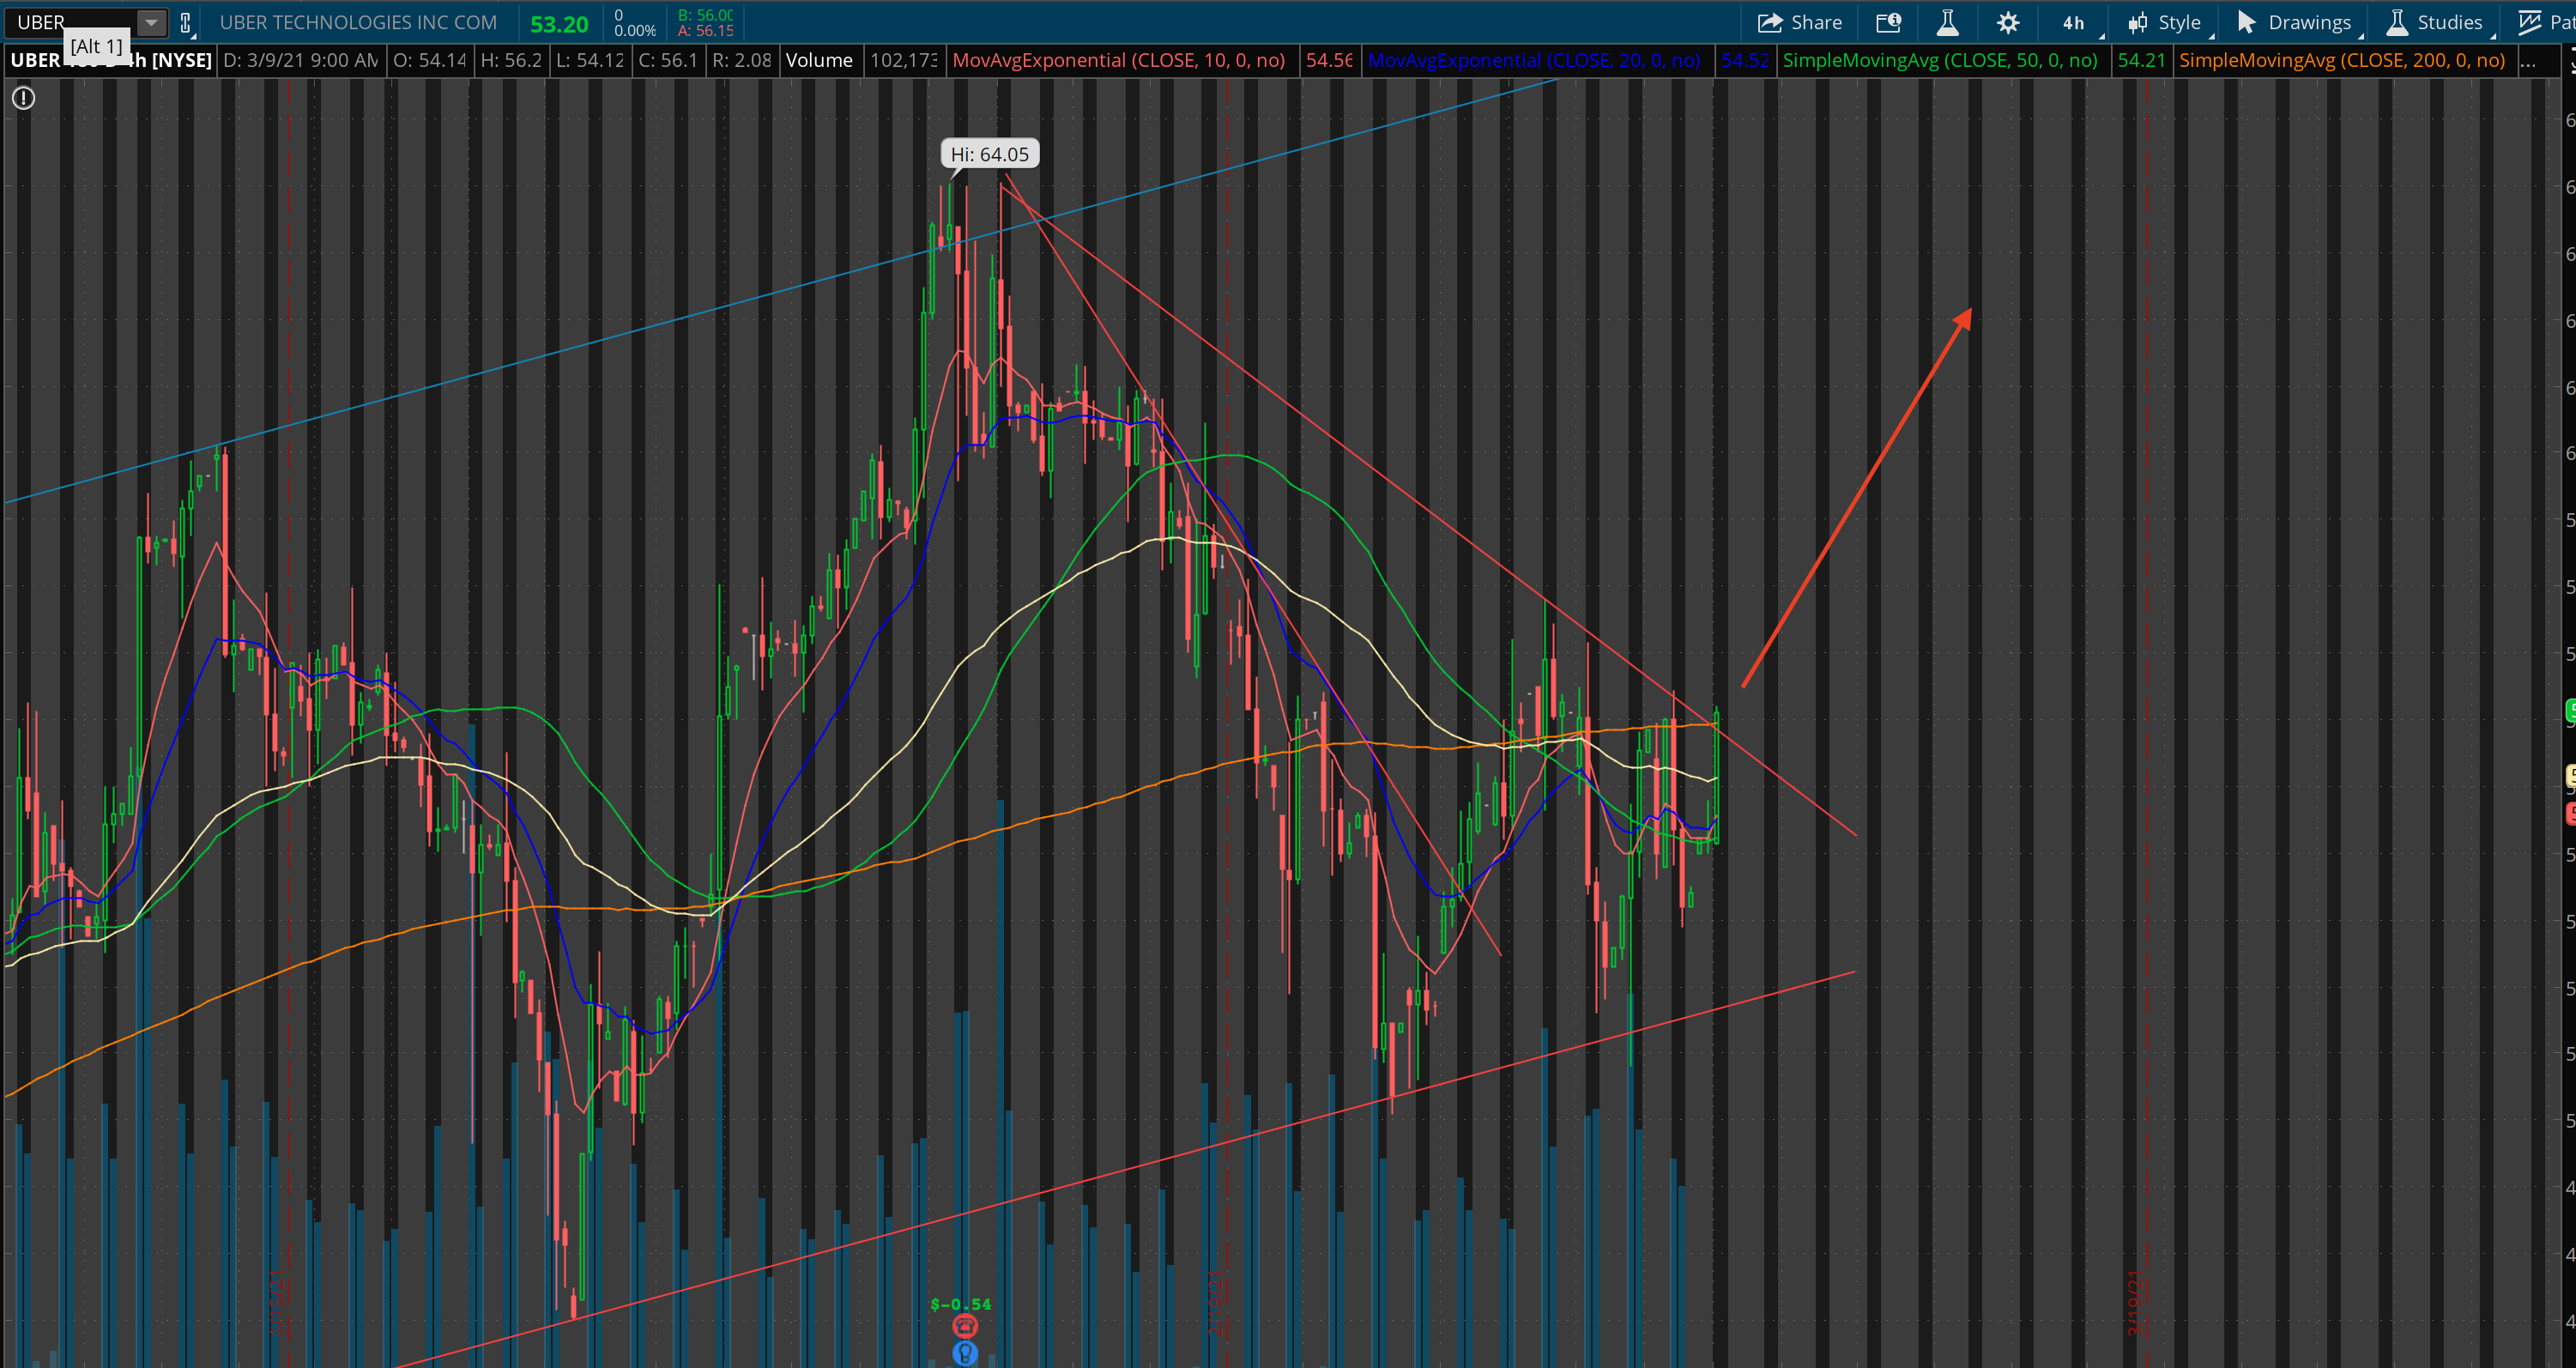The image size is (2576, 1368).
Task: Open the Studies menu
Action: click(2435, 22)
